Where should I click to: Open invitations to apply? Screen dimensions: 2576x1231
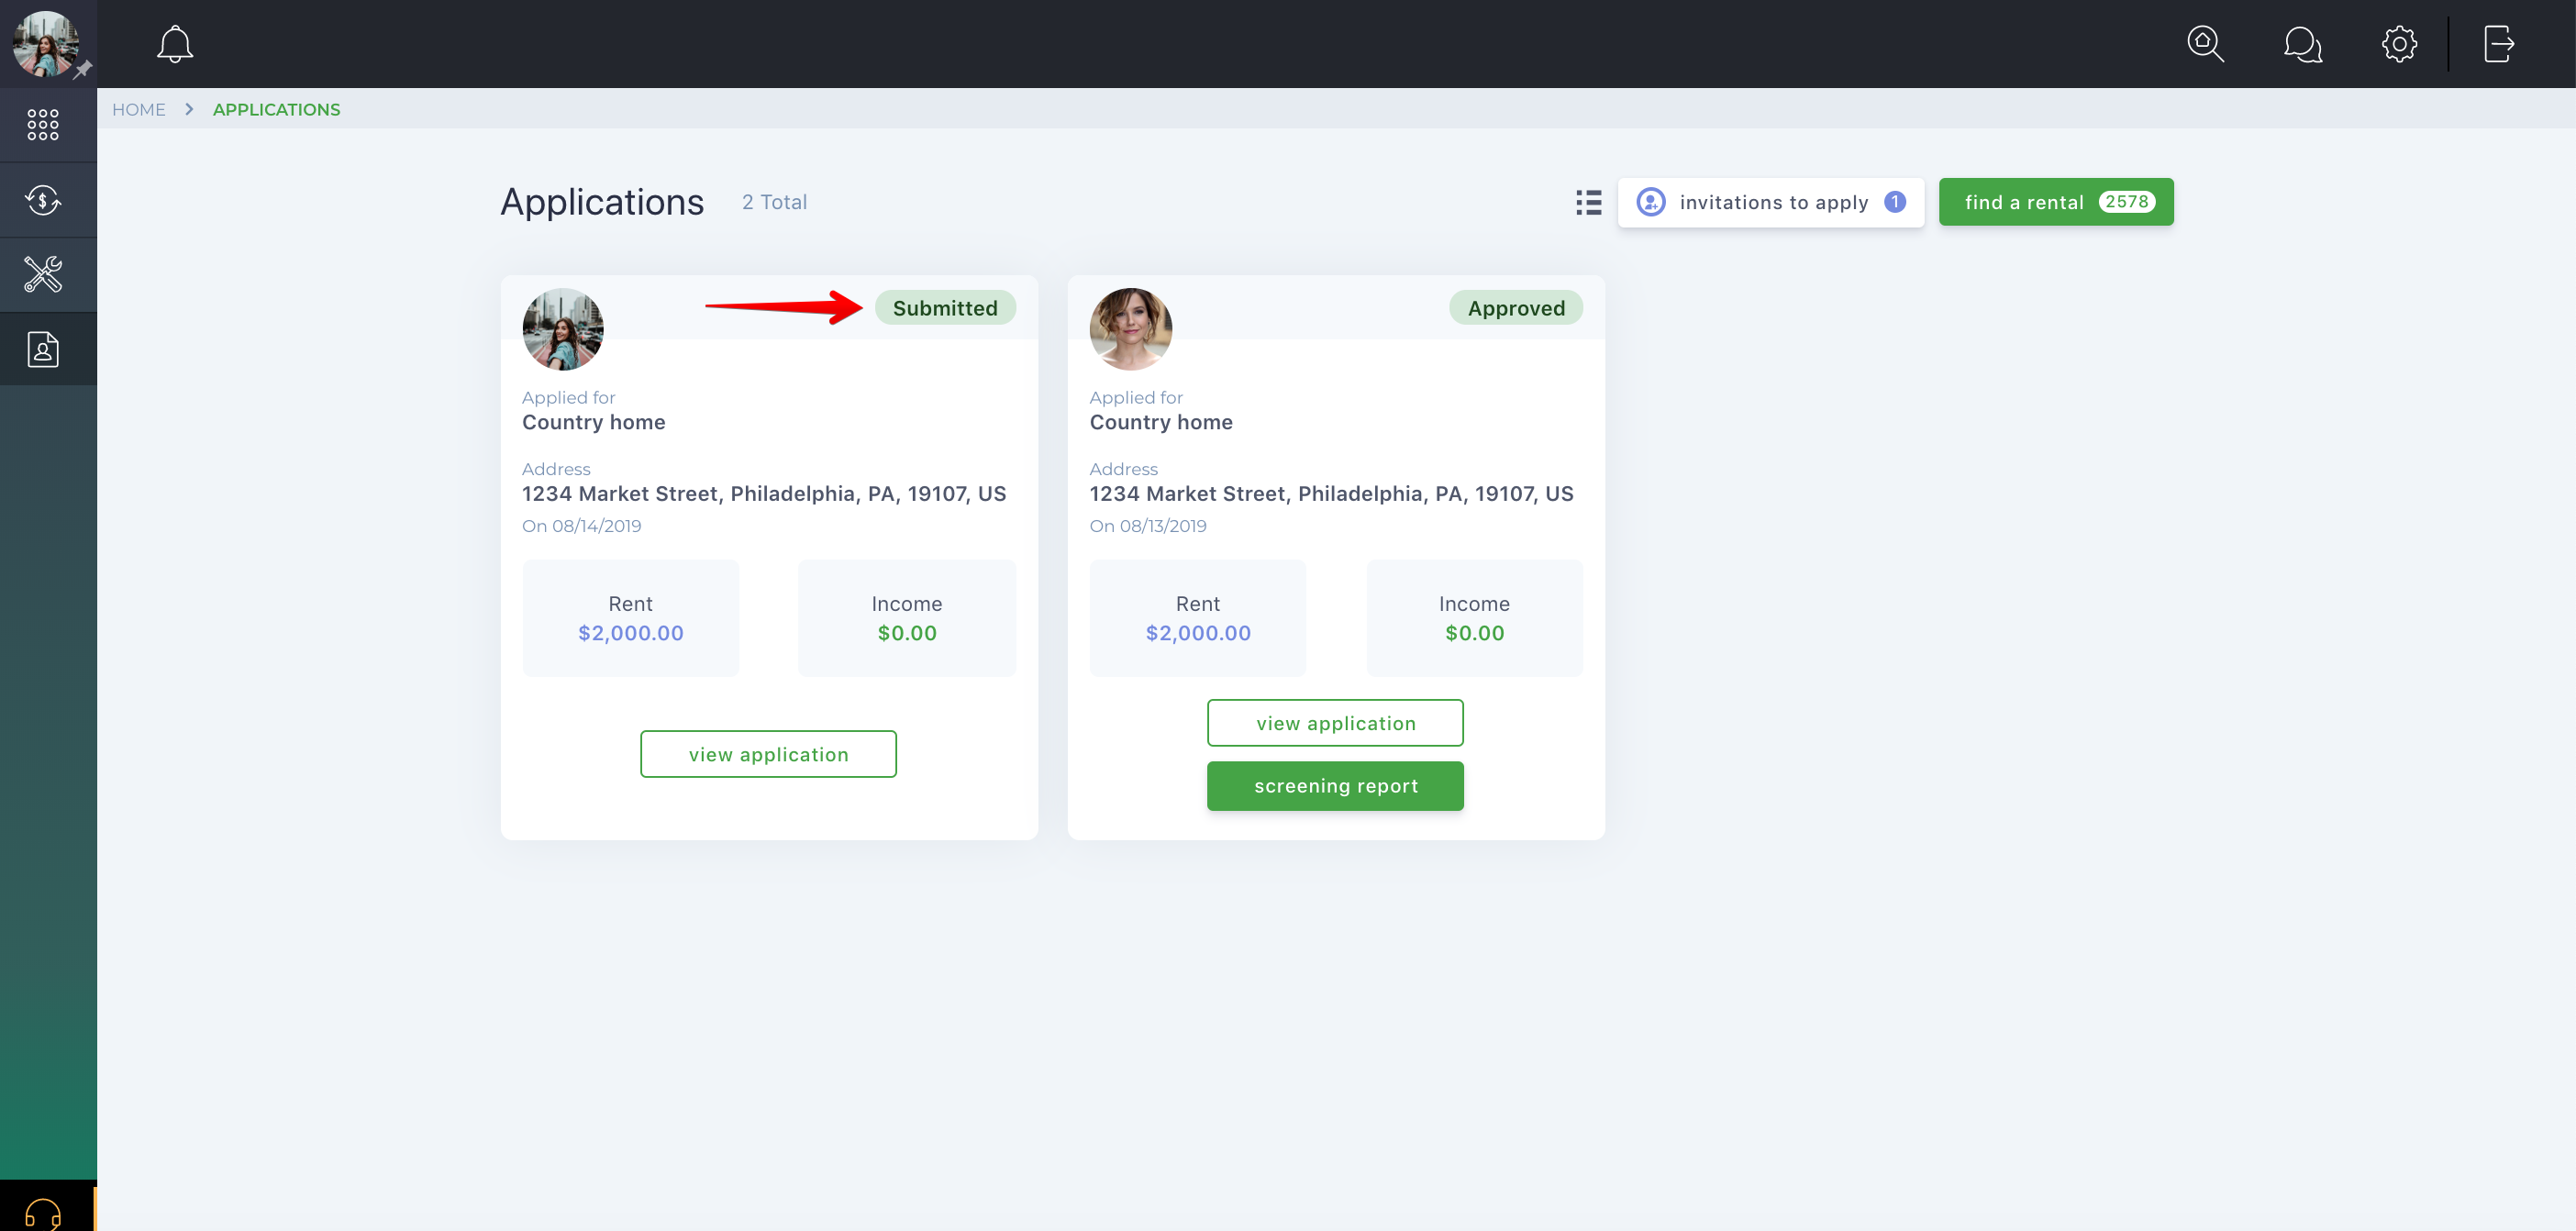1770,202
